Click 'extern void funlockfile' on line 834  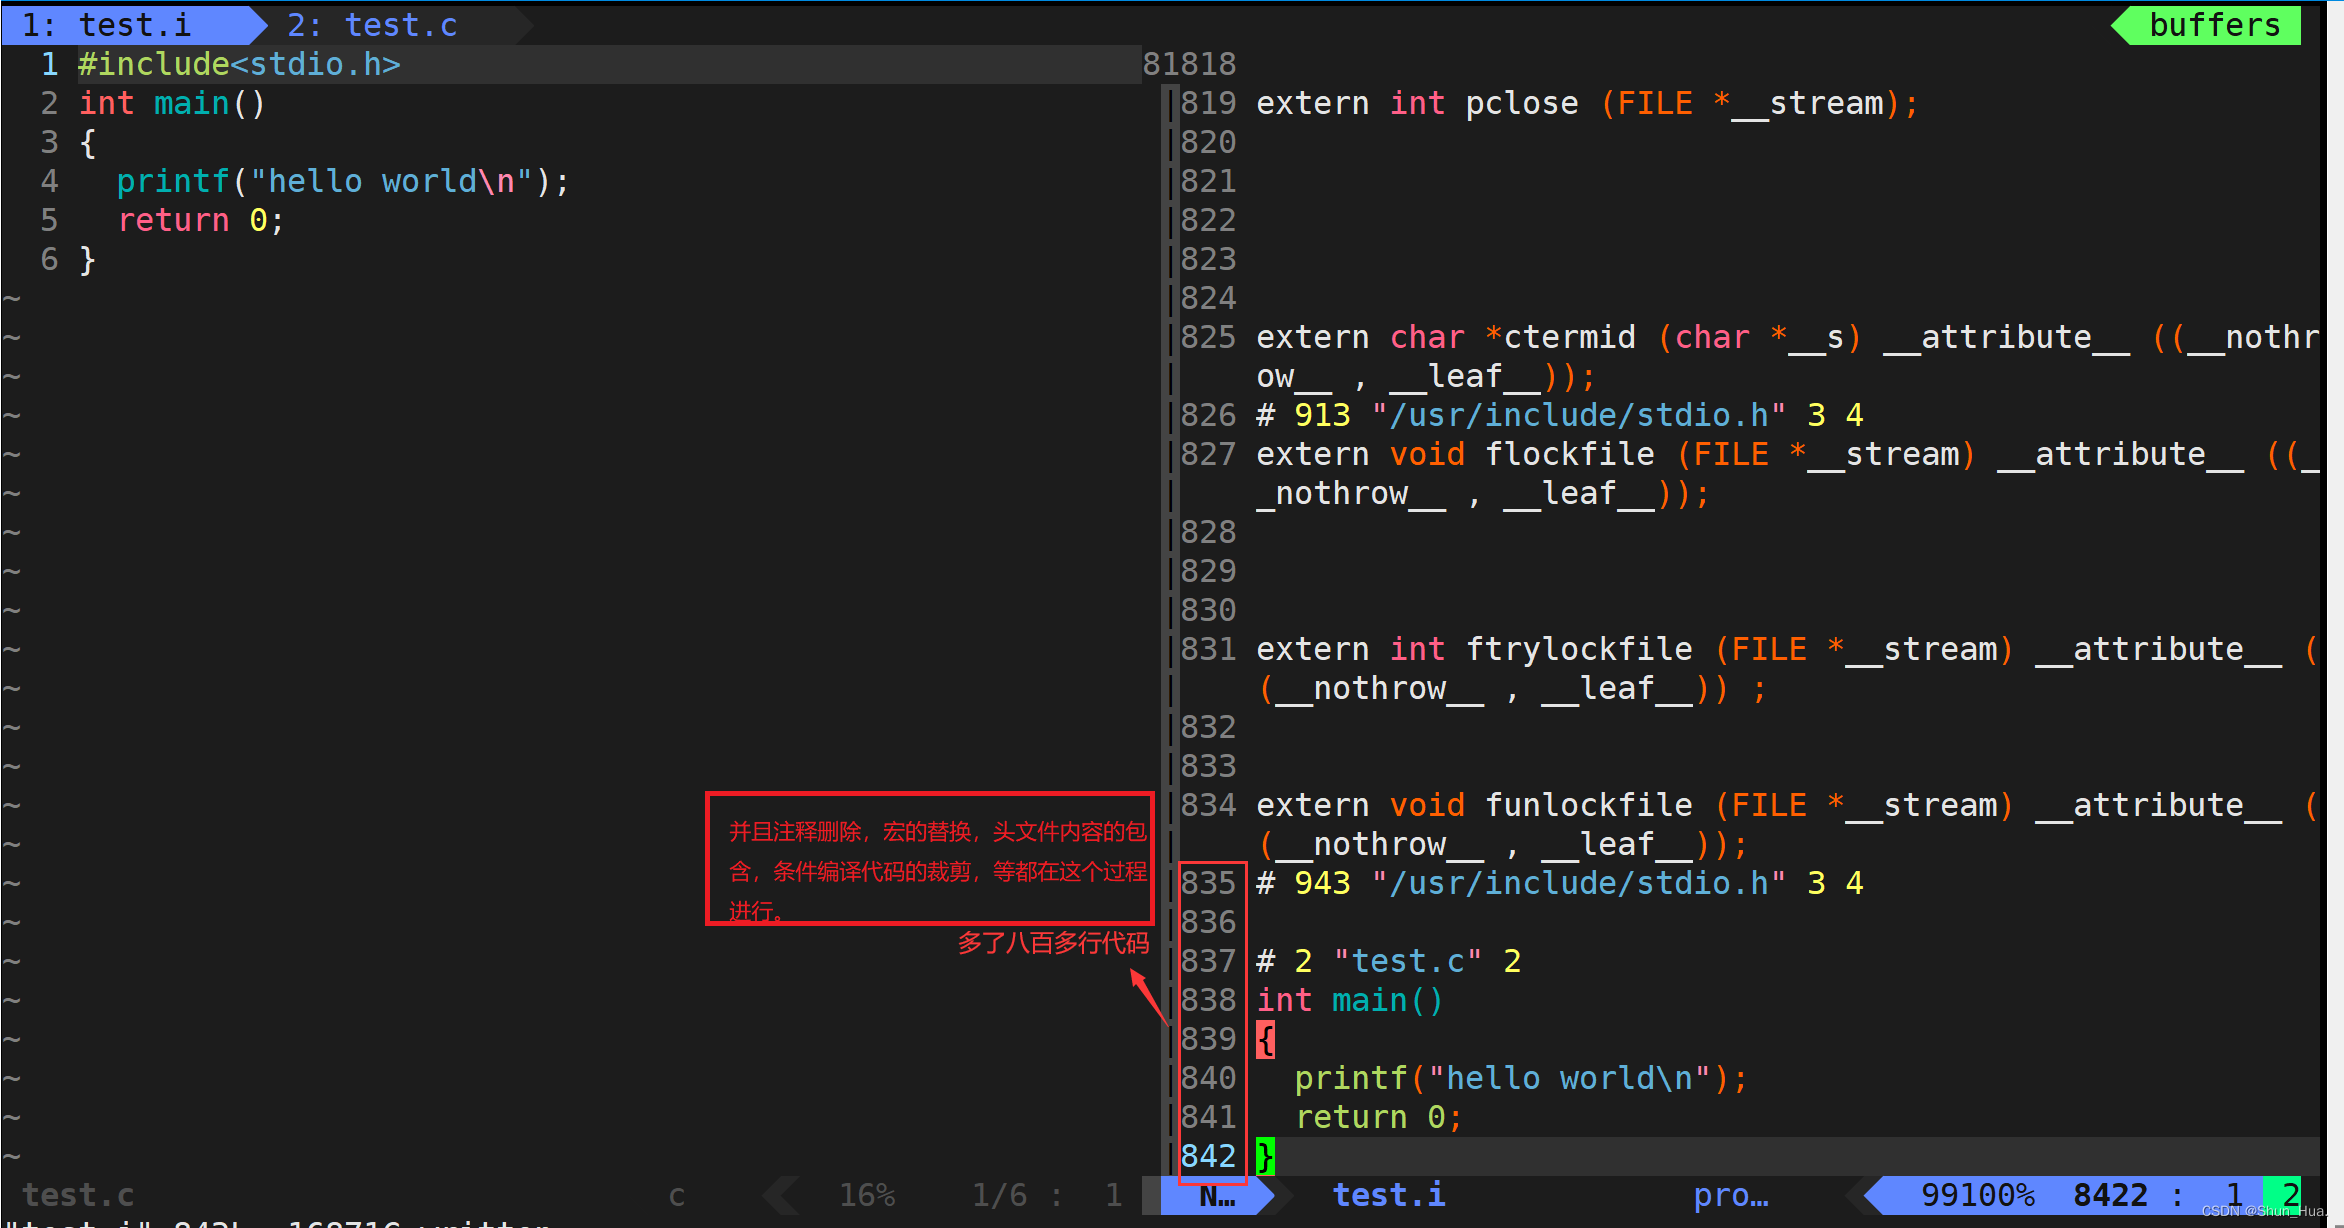point(1474,805)
